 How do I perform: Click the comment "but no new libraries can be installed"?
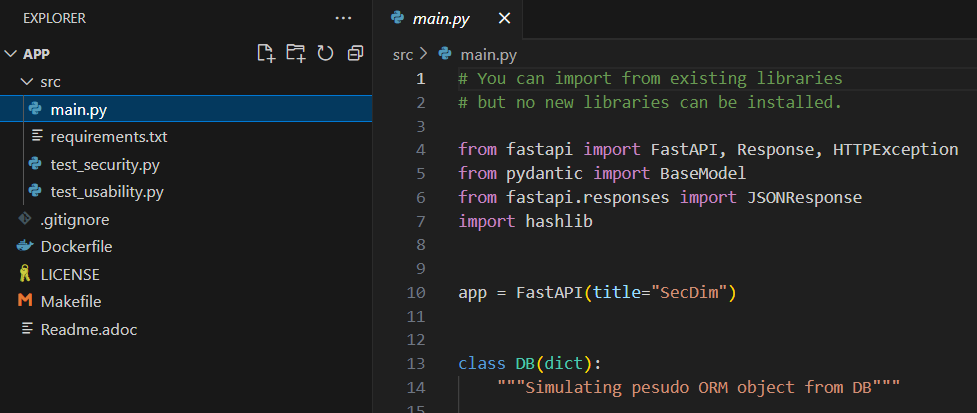[650, 102]
